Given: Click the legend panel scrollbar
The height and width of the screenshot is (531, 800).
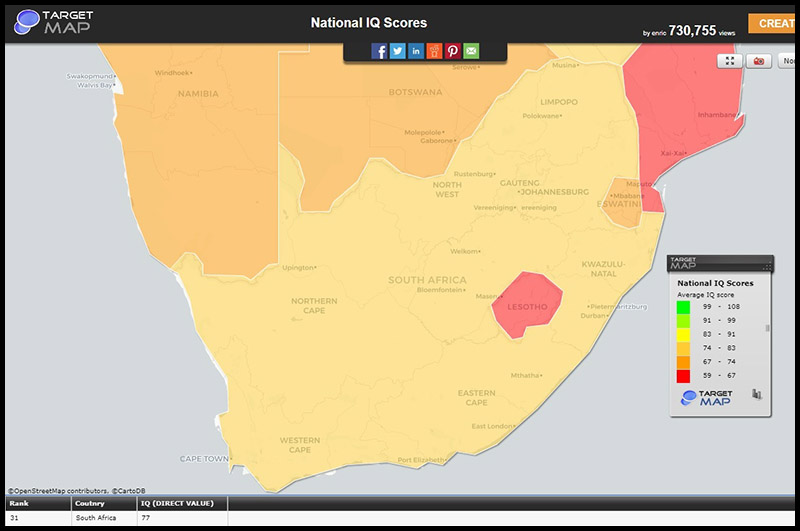Looking at the screenshot, I should tap(768, 327).
